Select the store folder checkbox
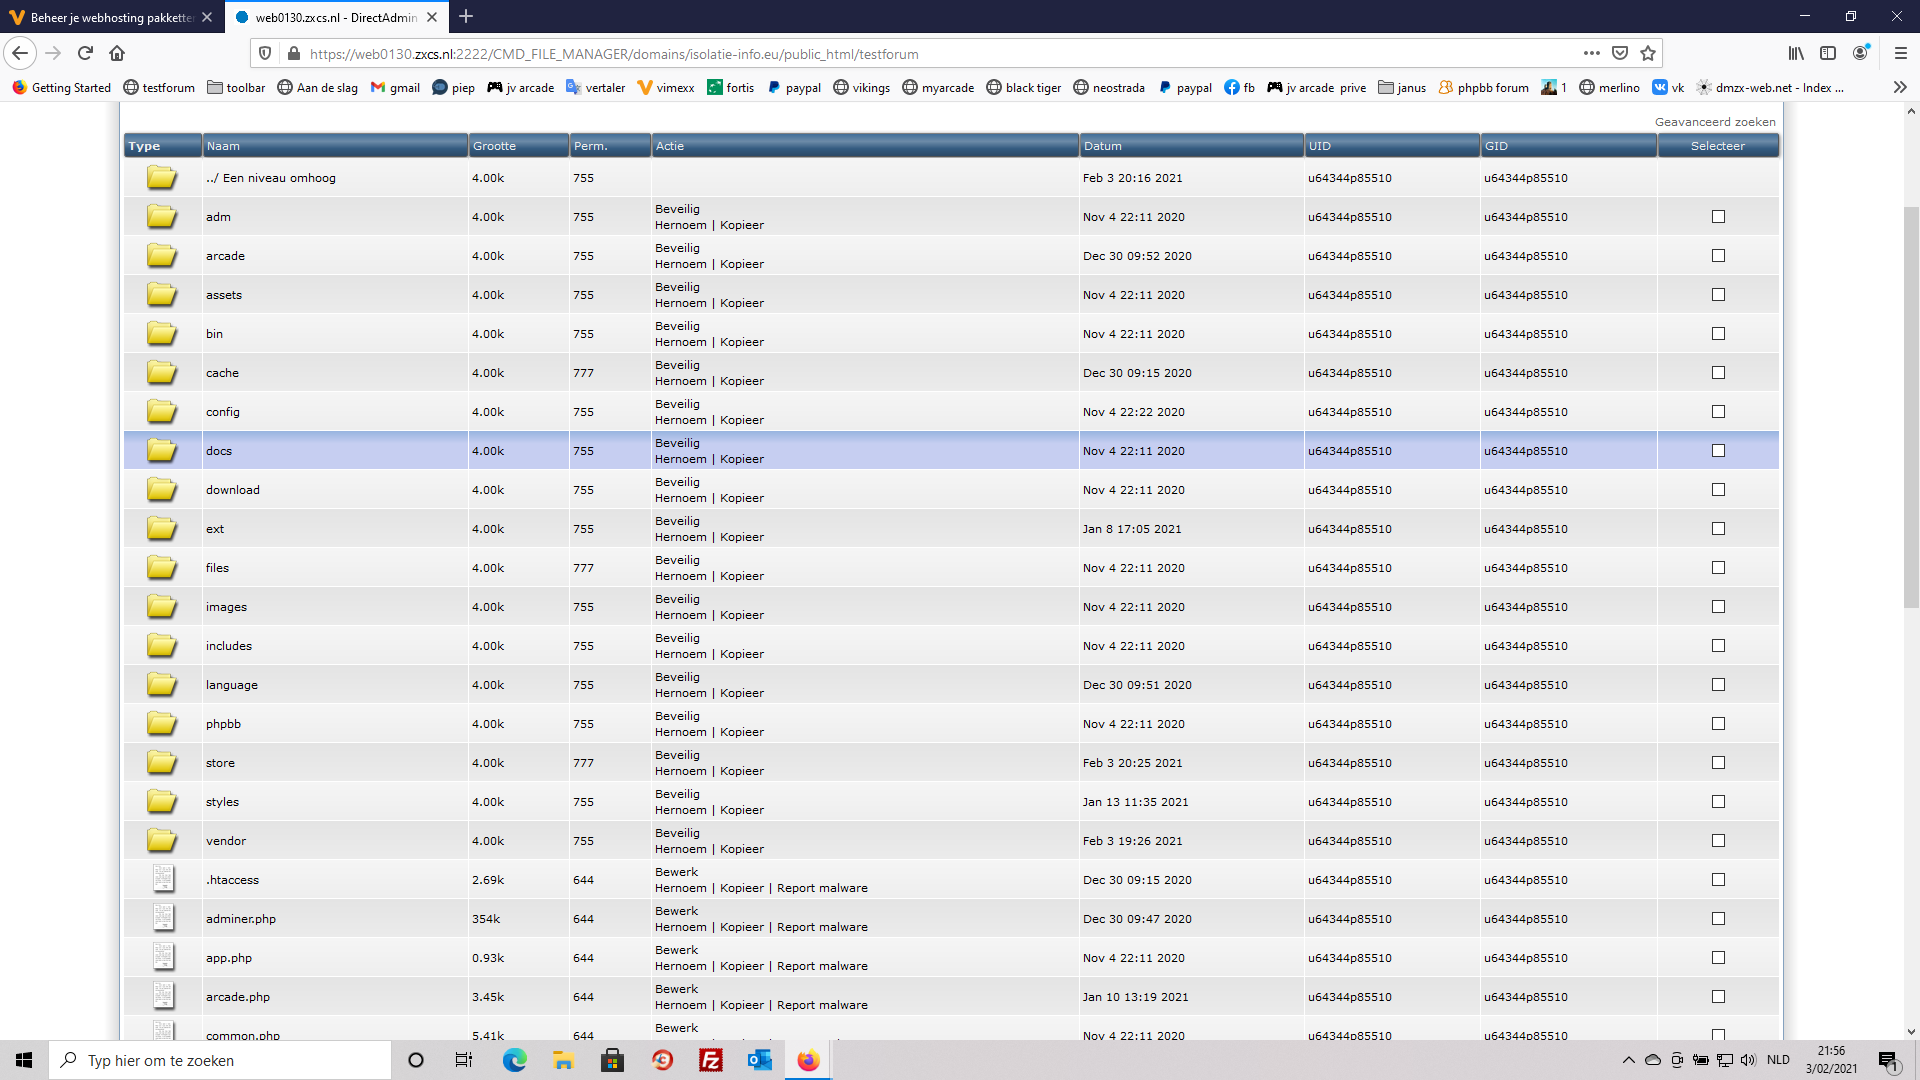Image resolution: width=1920 pixels, height=1080 pixels. (x=1718, y=762)
